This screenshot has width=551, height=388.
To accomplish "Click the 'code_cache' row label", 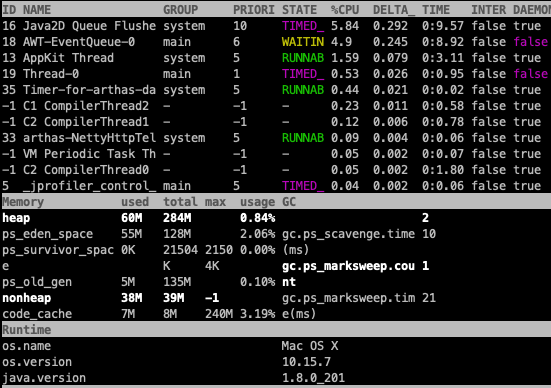I will click(37, 314).
